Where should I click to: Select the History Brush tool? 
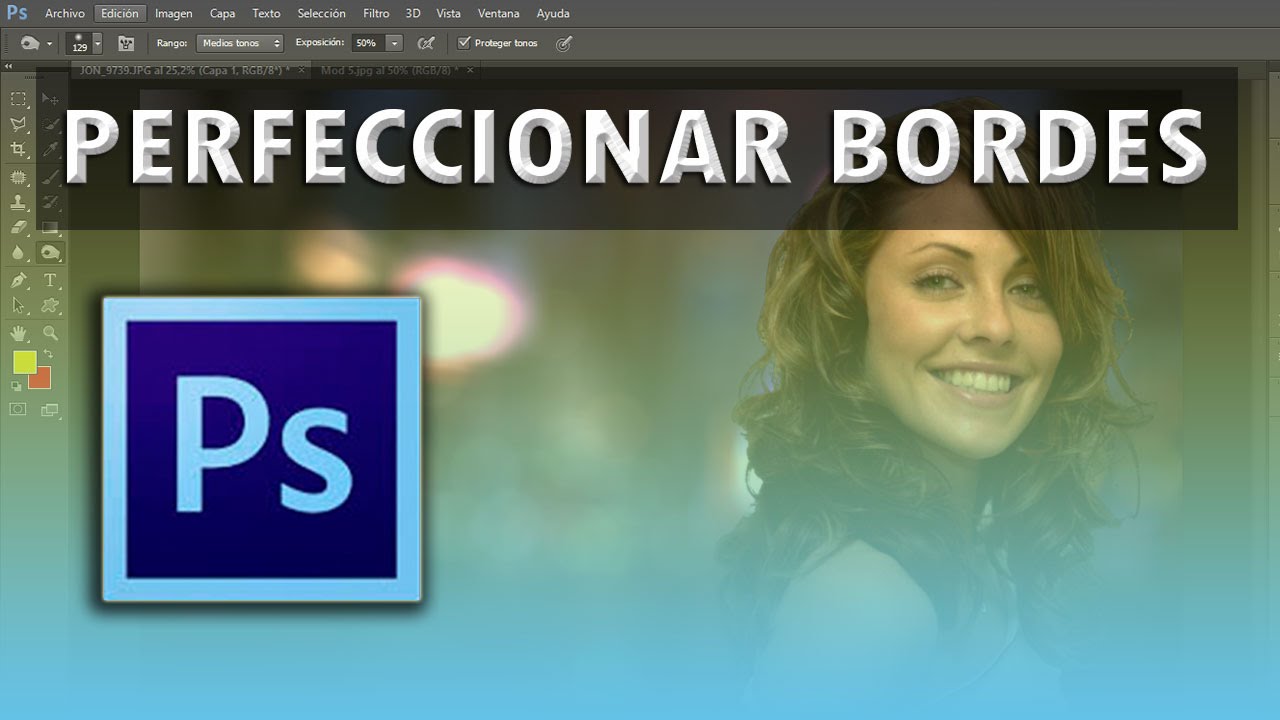(x=50, y=202)
